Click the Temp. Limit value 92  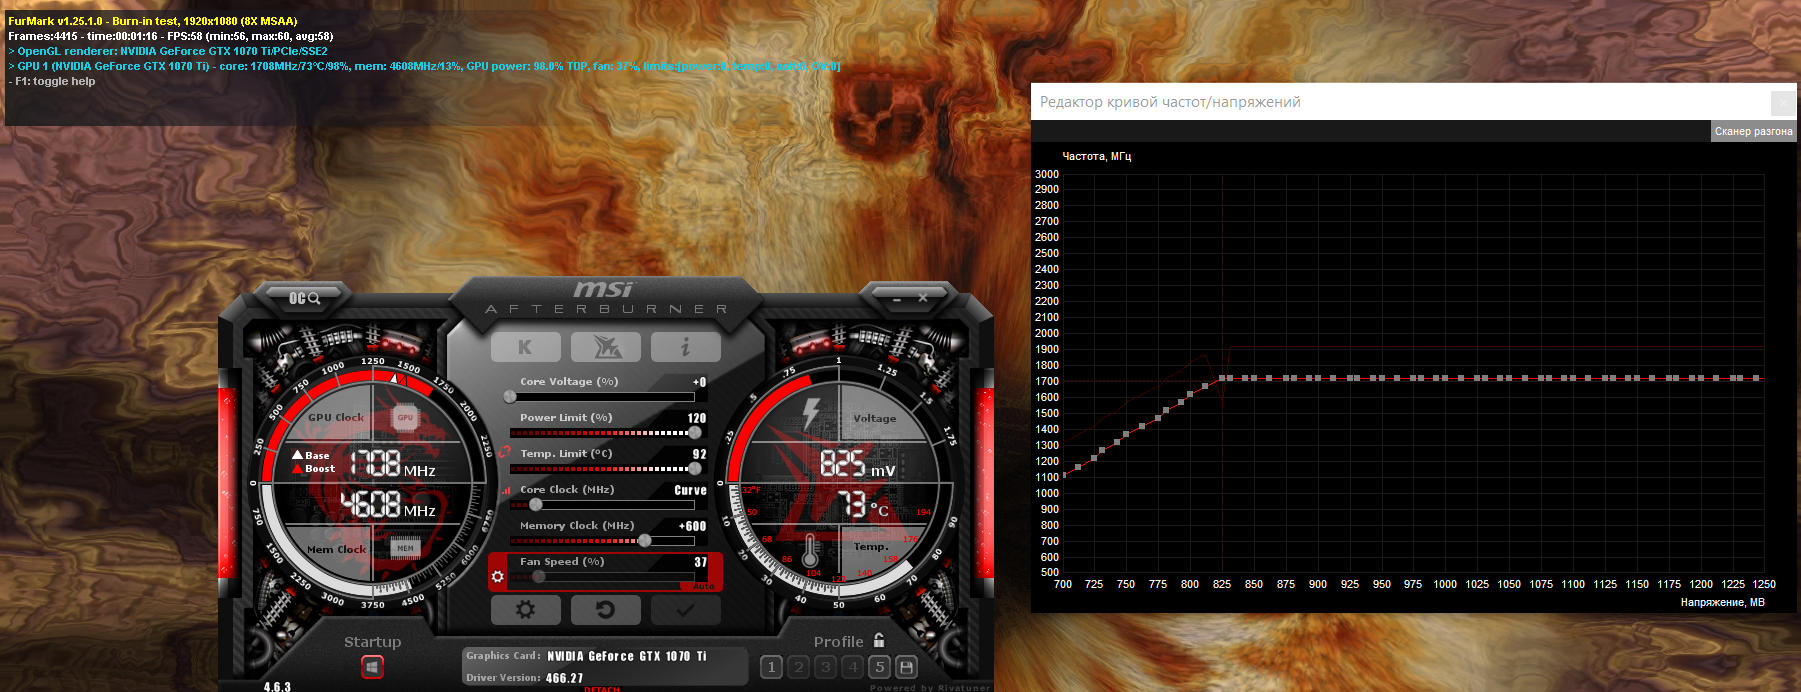tap(700, 454)
